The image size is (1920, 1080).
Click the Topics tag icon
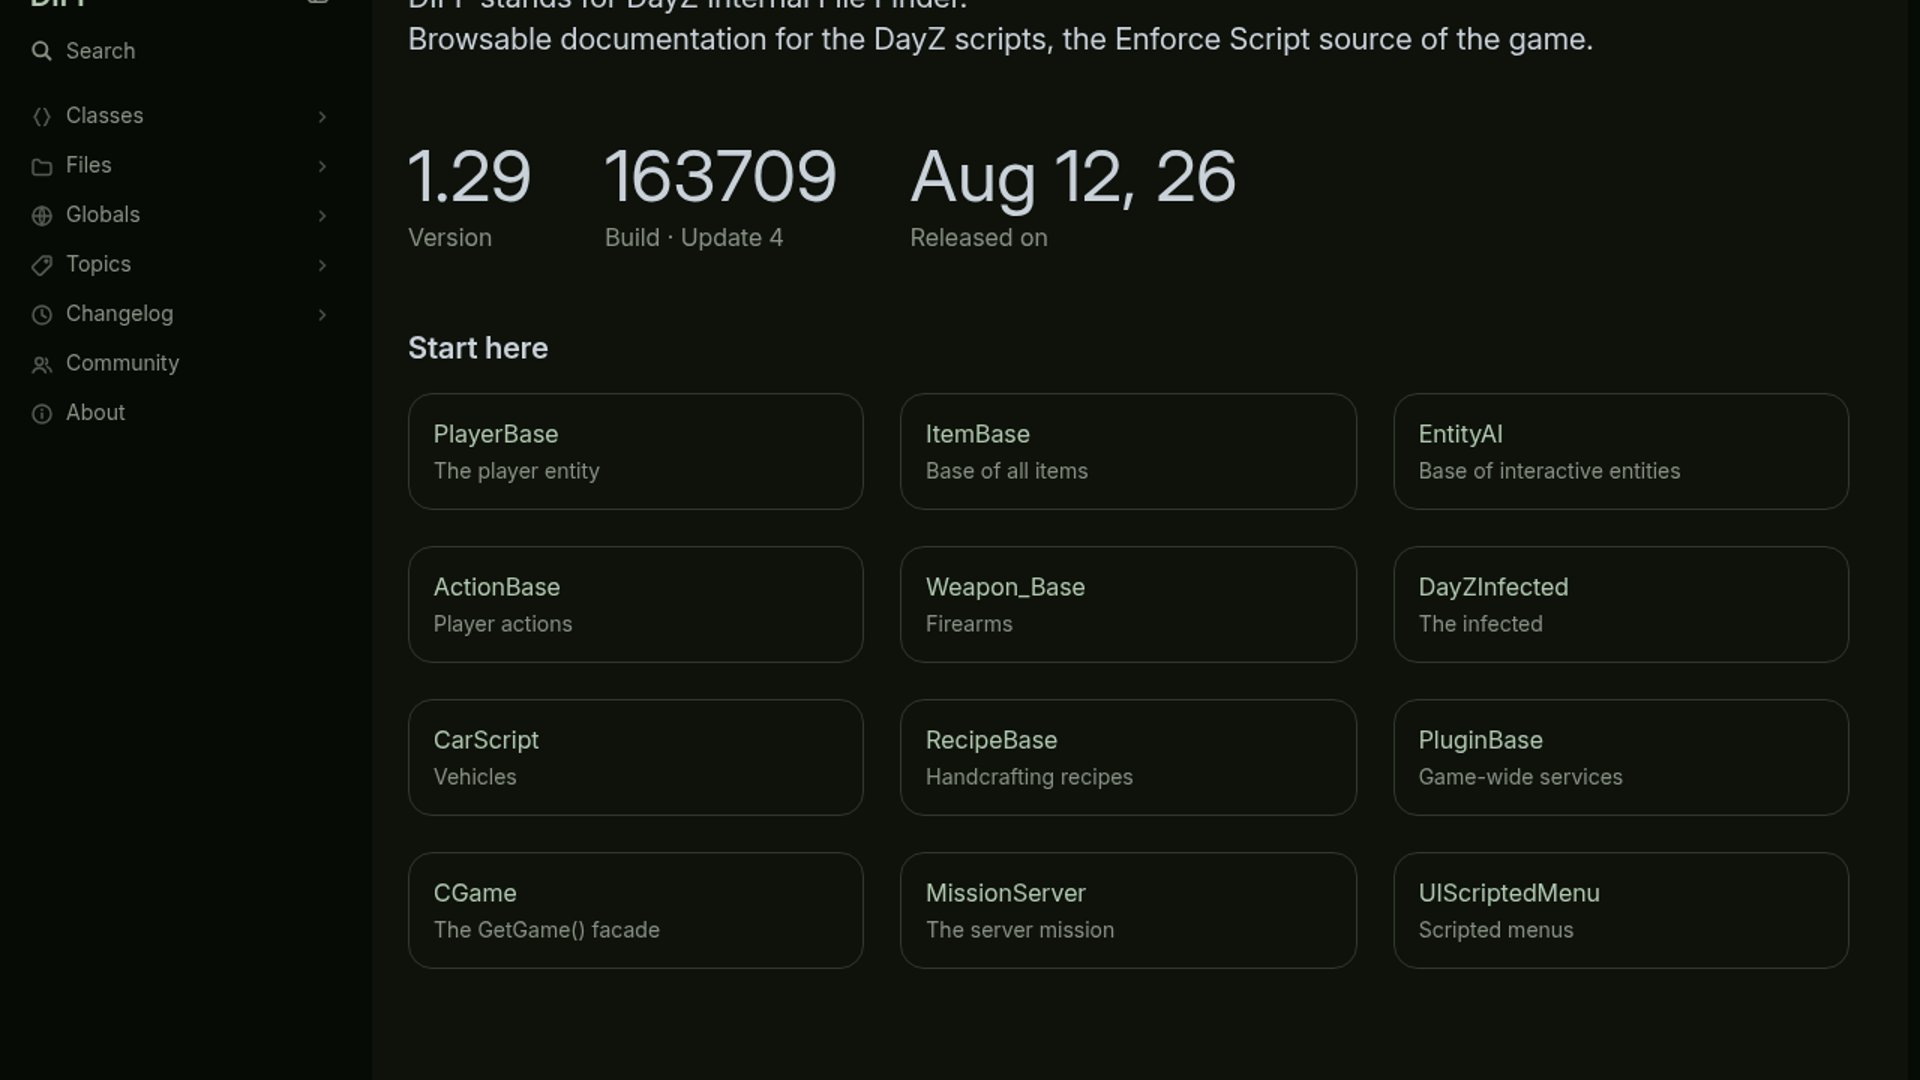coord(41,265)
